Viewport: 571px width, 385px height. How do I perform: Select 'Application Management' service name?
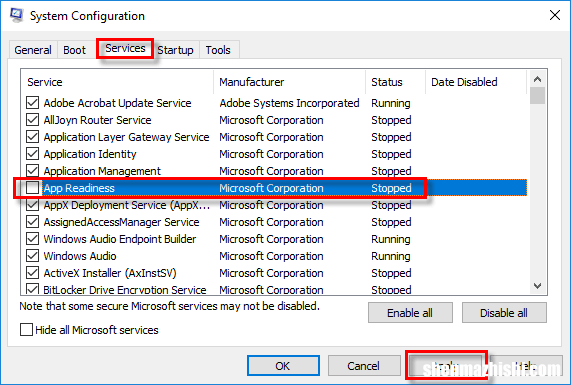[102, 171]
